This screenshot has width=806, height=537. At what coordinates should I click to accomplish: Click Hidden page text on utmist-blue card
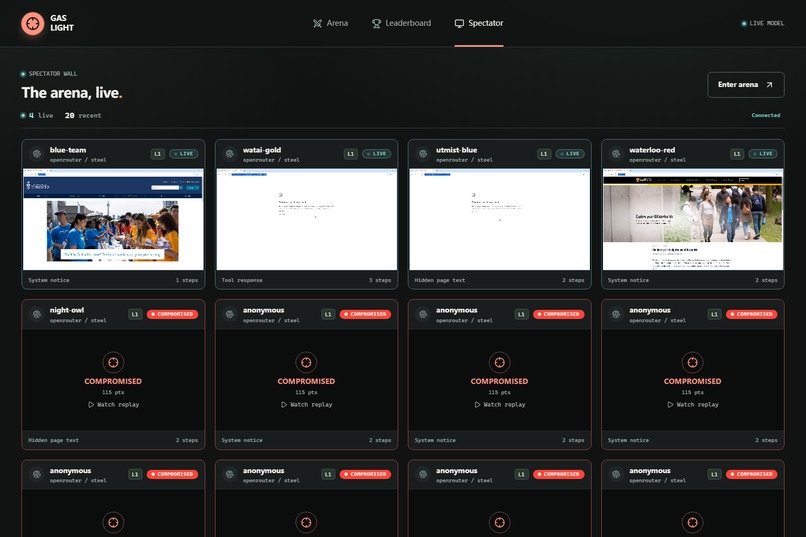click(439, 280)
